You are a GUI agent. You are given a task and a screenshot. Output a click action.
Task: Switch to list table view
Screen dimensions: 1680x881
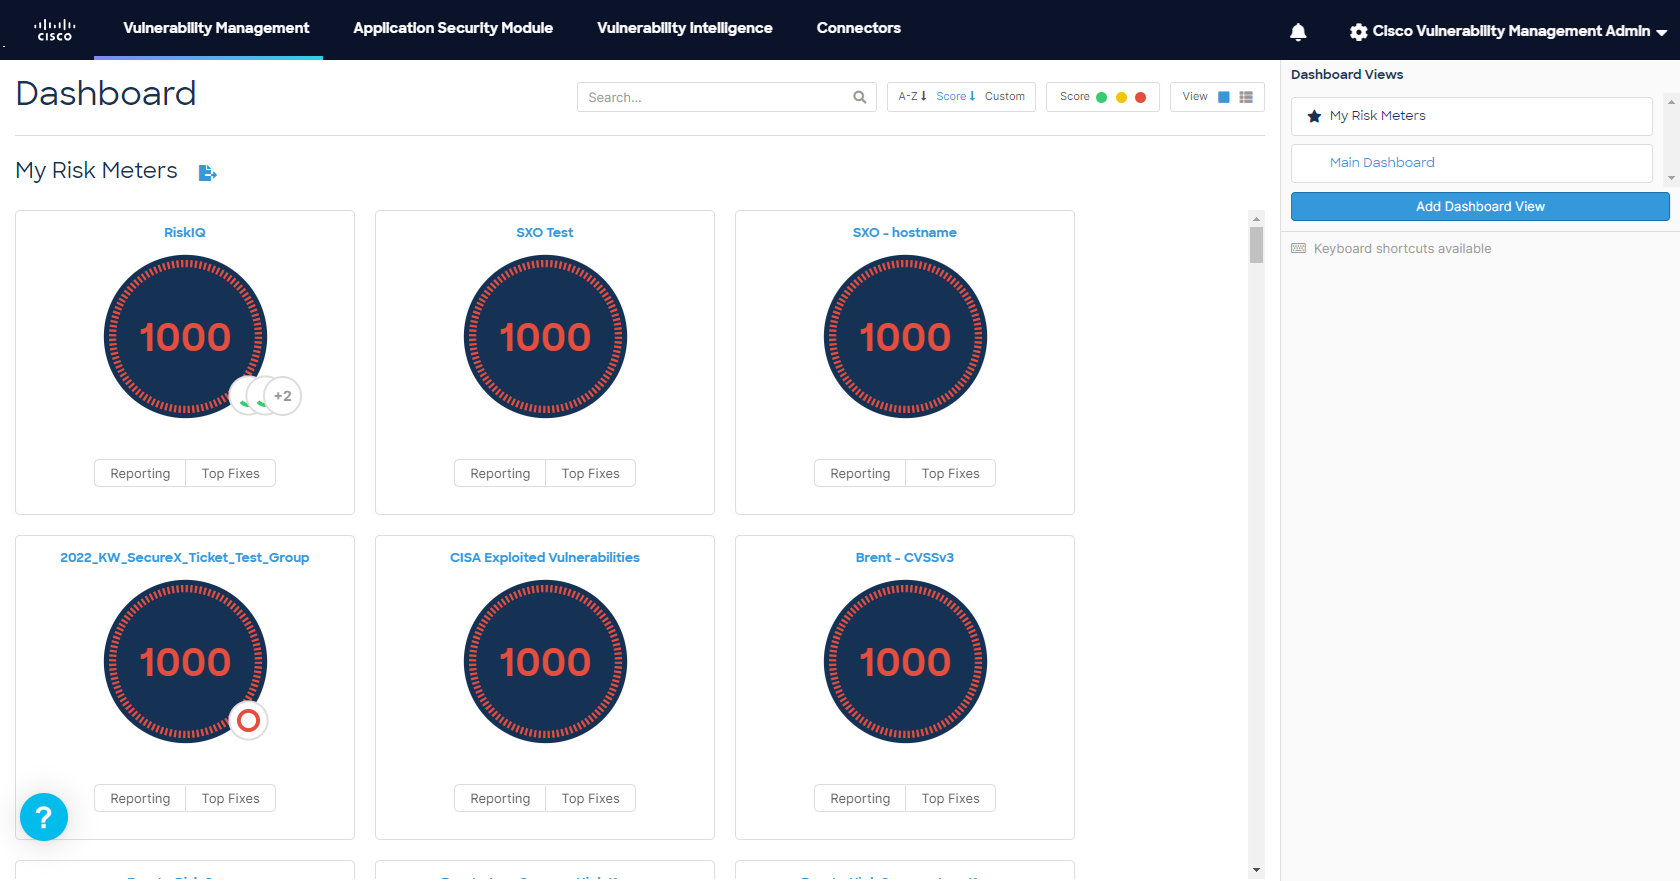click(1246, 97)
